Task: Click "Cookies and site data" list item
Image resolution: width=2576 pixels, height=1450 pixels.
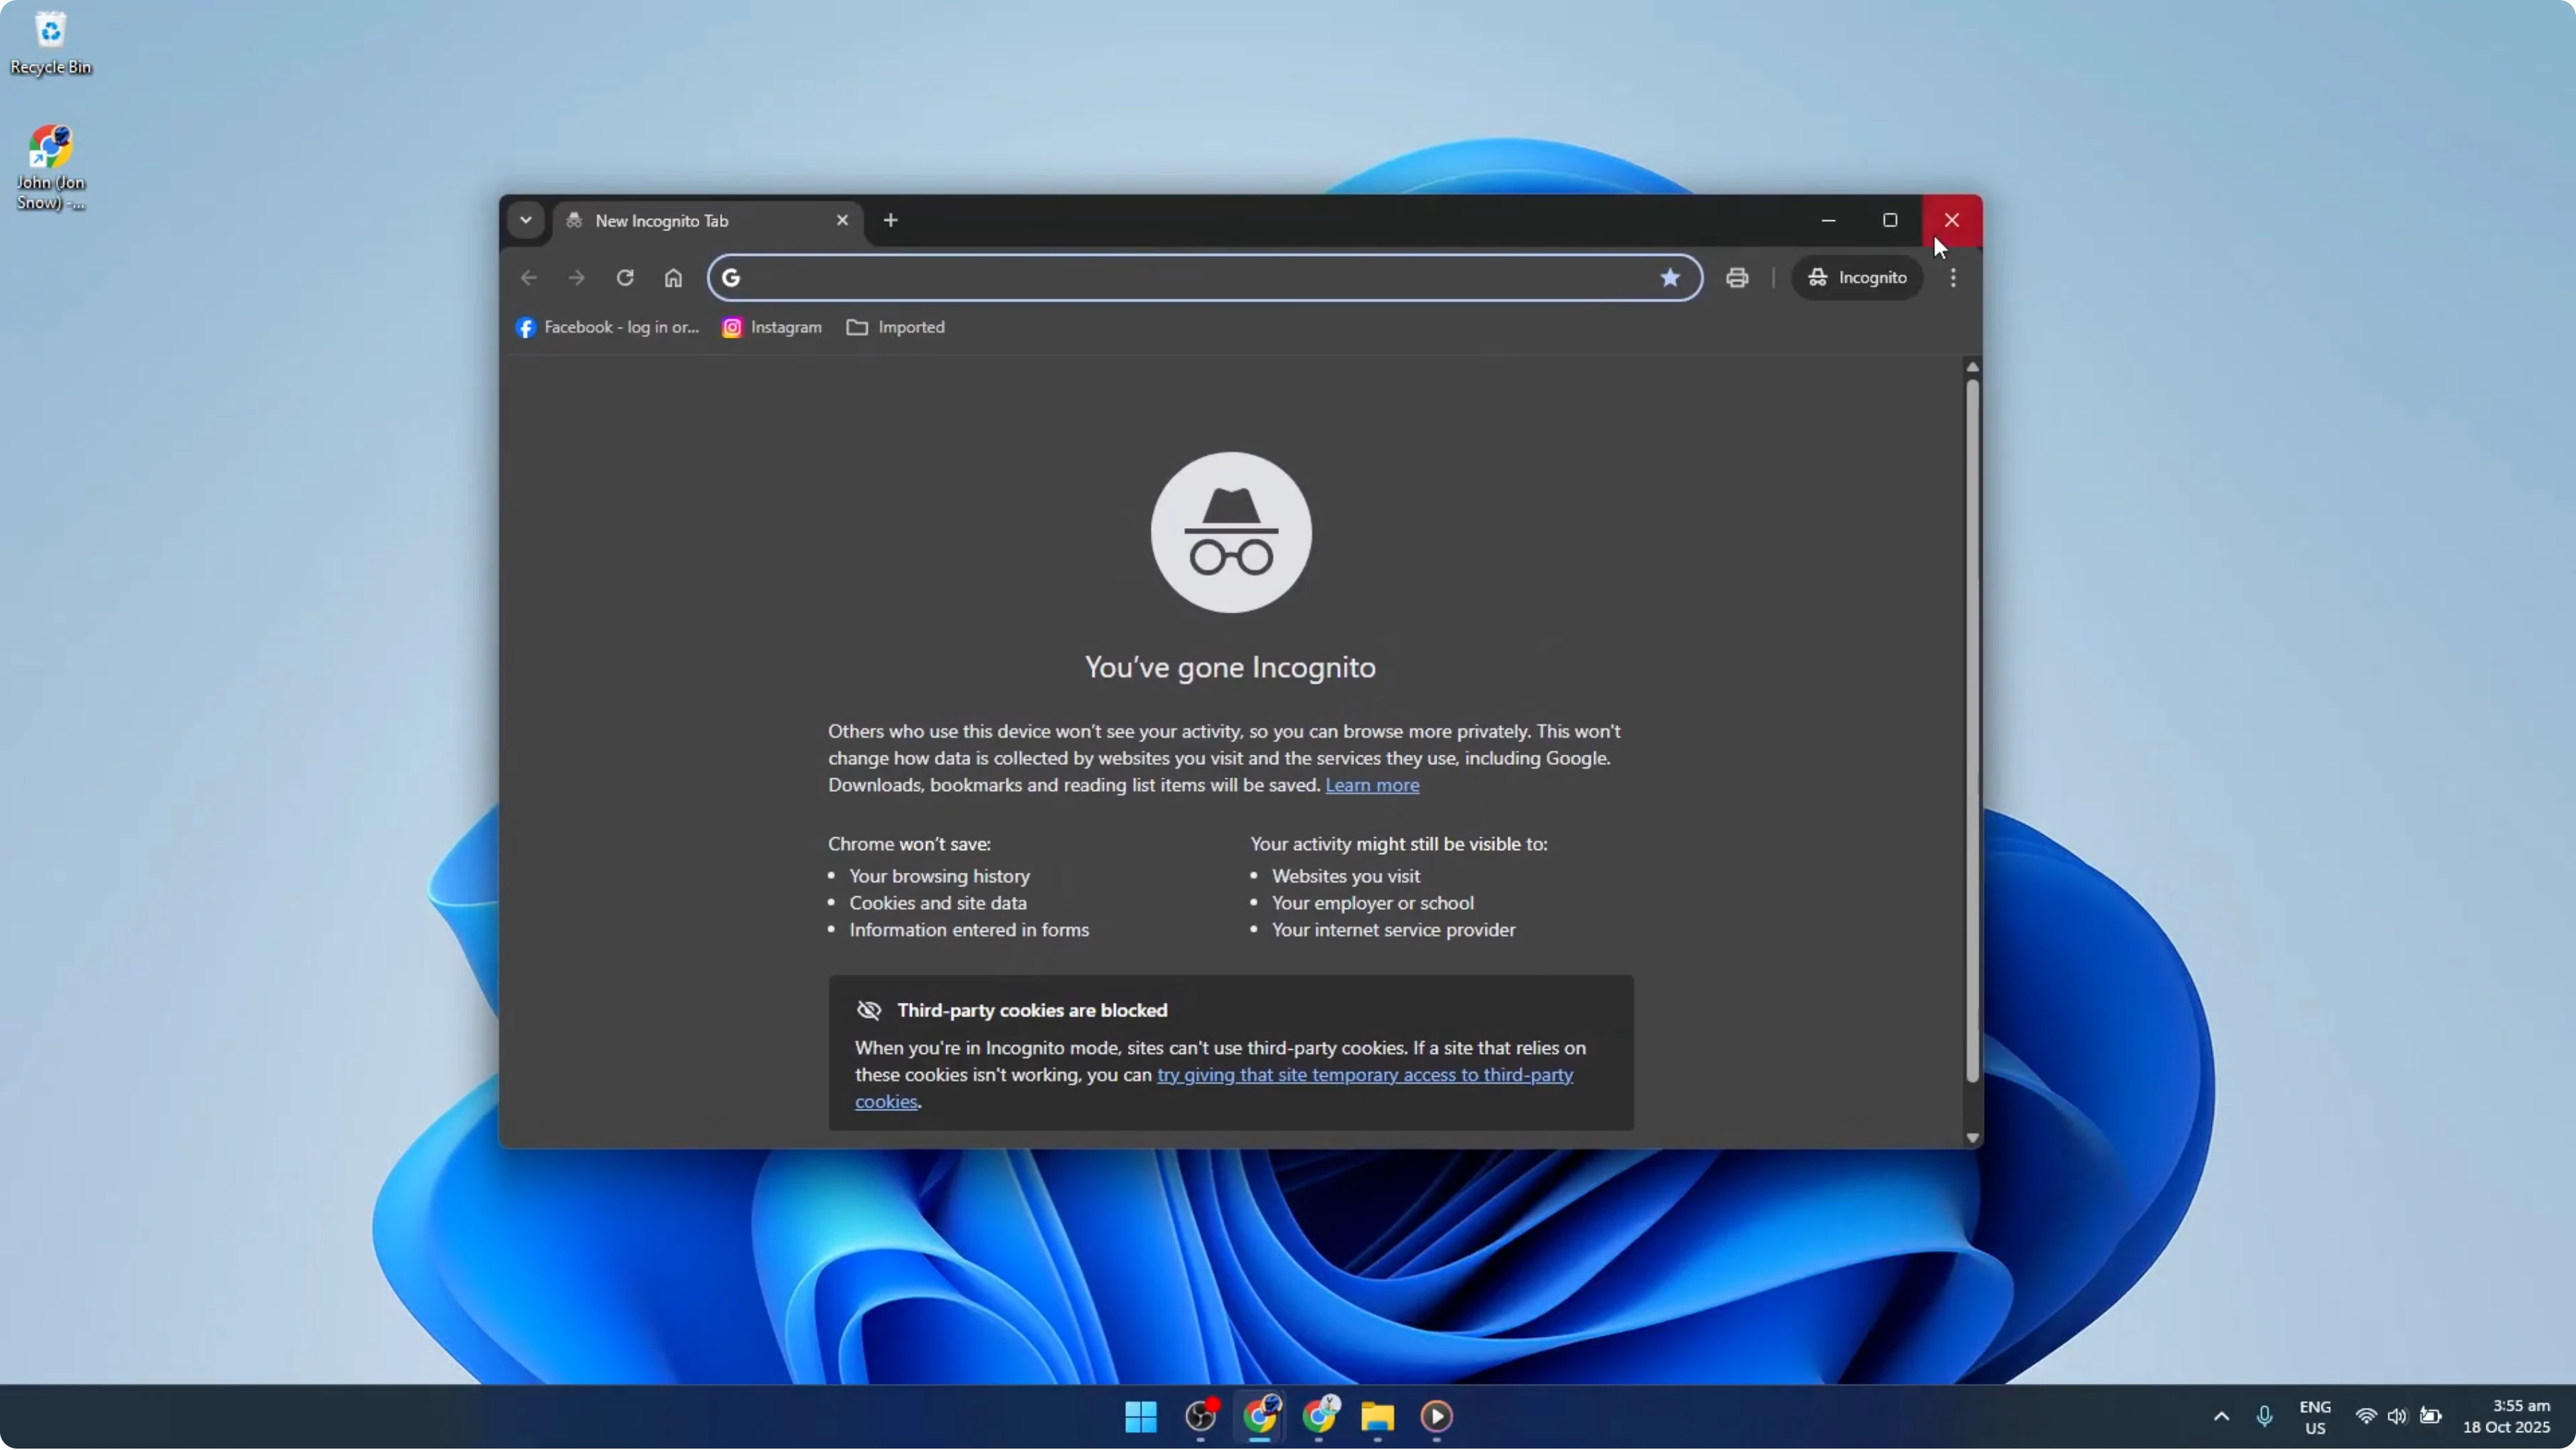Action: pyautogui.click(x=938, y=904)
